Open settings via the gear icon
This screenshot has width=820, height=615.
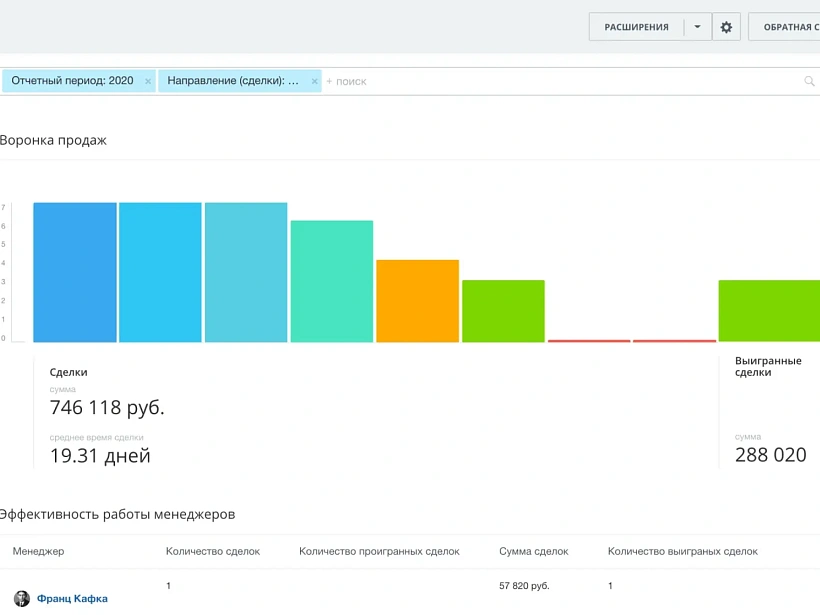(726, 27)
